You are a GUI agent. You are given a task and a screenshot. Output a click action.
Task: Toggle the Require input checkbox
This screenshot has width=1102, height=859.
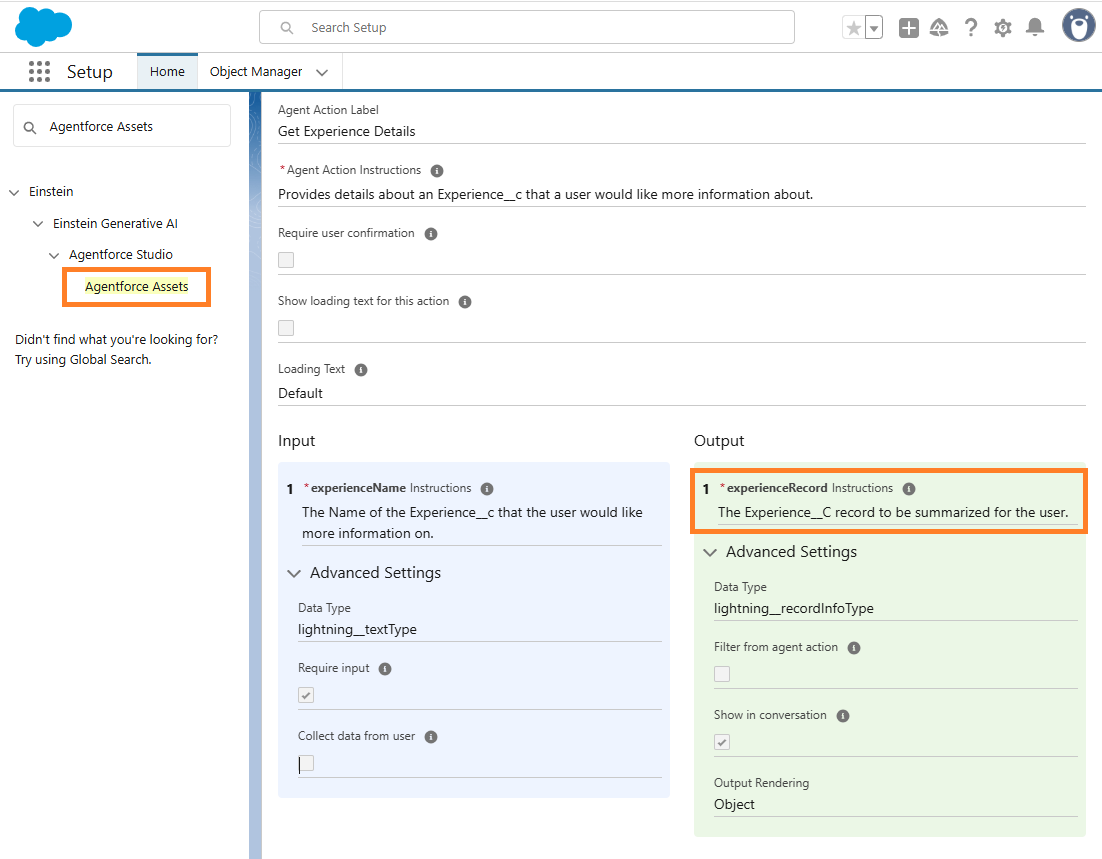[306, 695]
